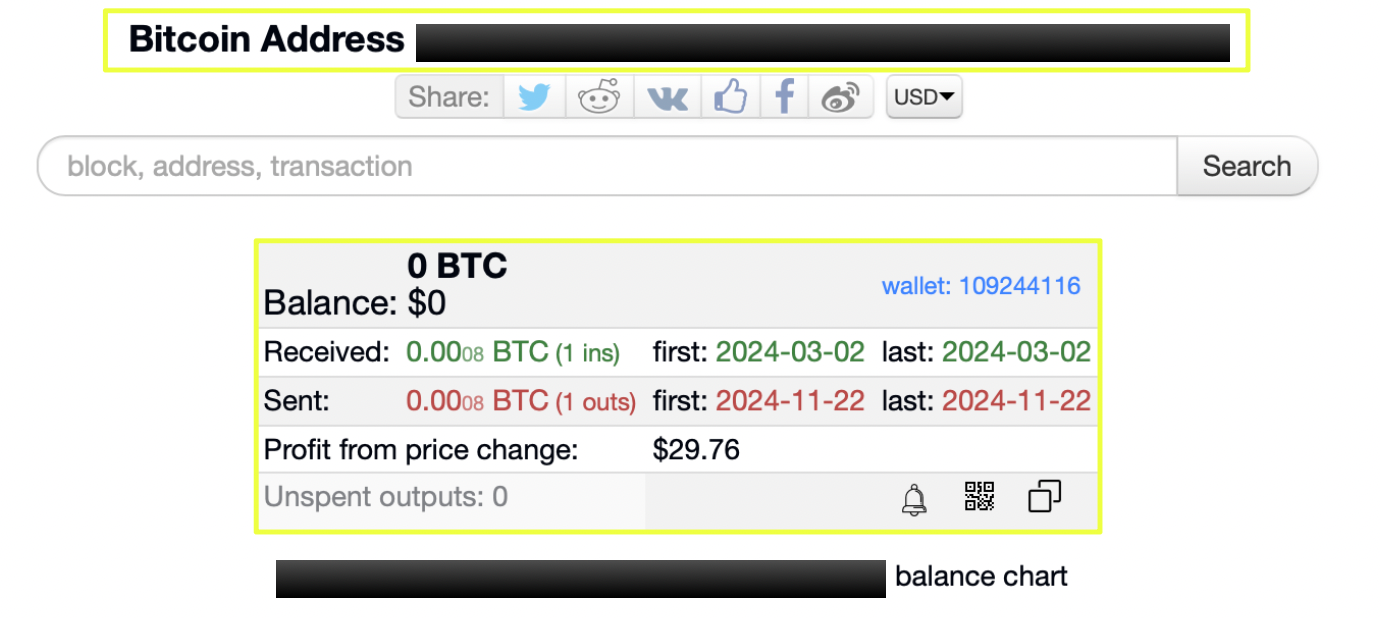Click the green received BTC amount
This screenshot has height=618, width=1380.
pyautogui.click(x=477, y=352)
